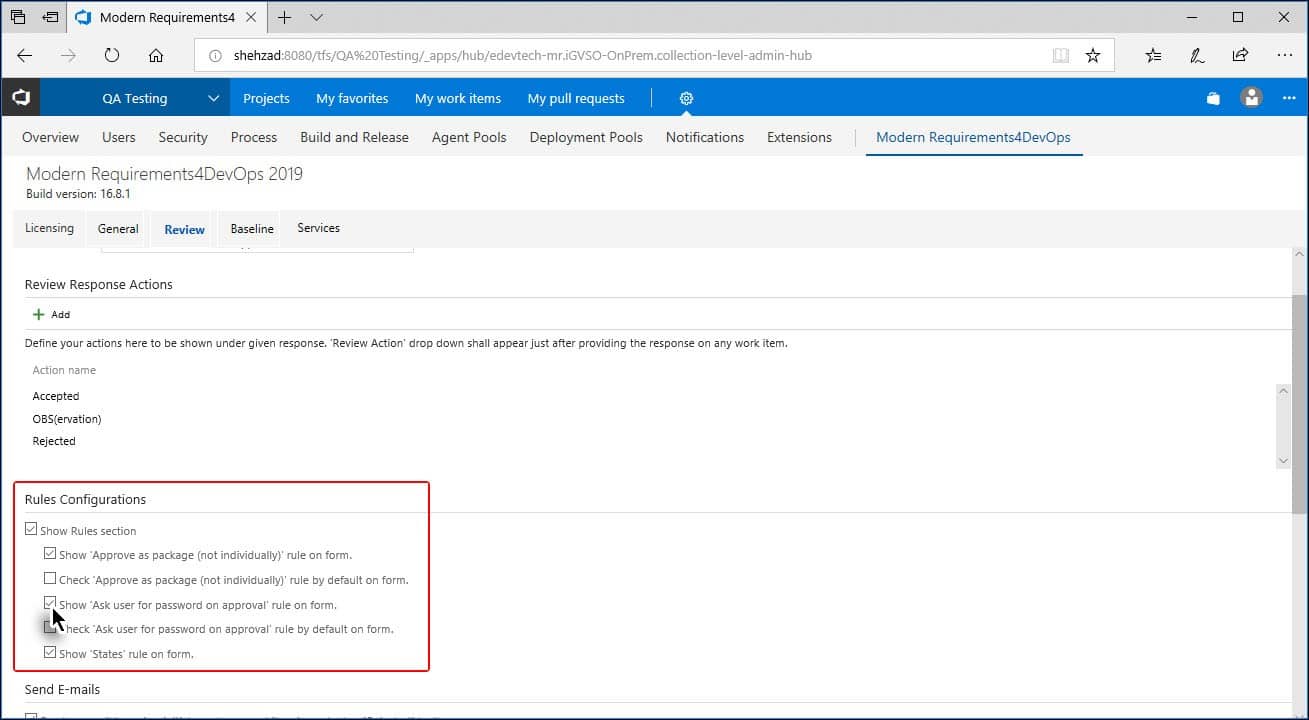Toggle Show 'Approve as package' rule checkbox
Screen dimensions: 1309x720
pyautogui.click(x=50, y=553)
